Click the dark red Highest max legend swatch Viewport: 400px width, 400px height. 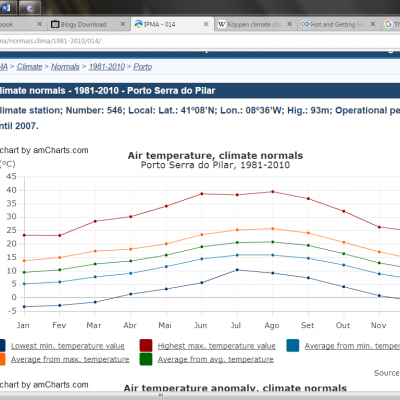(146, 346)
